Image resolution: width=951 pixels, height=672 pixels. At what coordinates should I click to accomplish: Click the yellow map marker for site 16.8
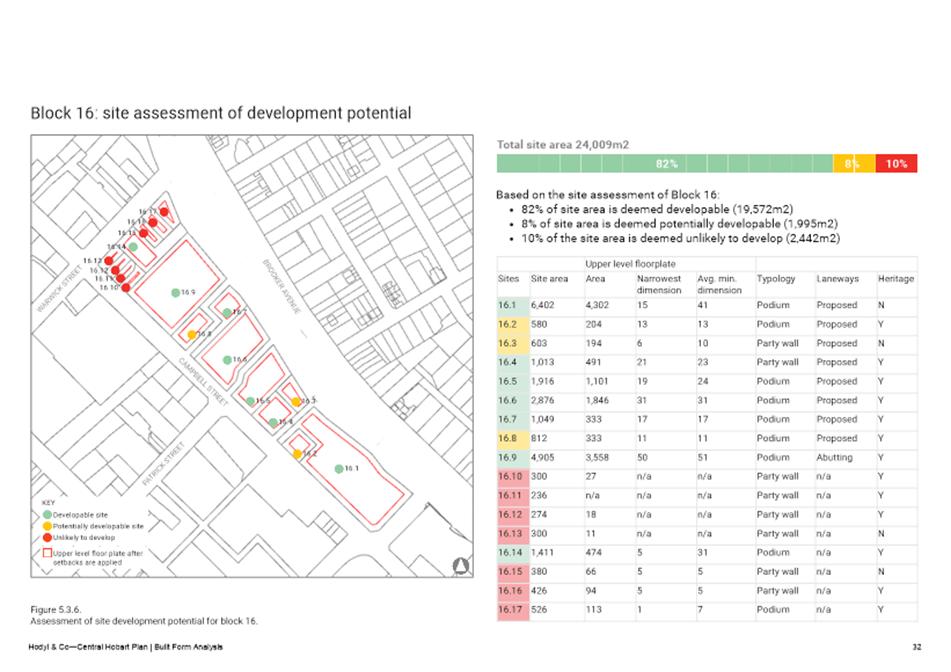click(x=192, y=334)
